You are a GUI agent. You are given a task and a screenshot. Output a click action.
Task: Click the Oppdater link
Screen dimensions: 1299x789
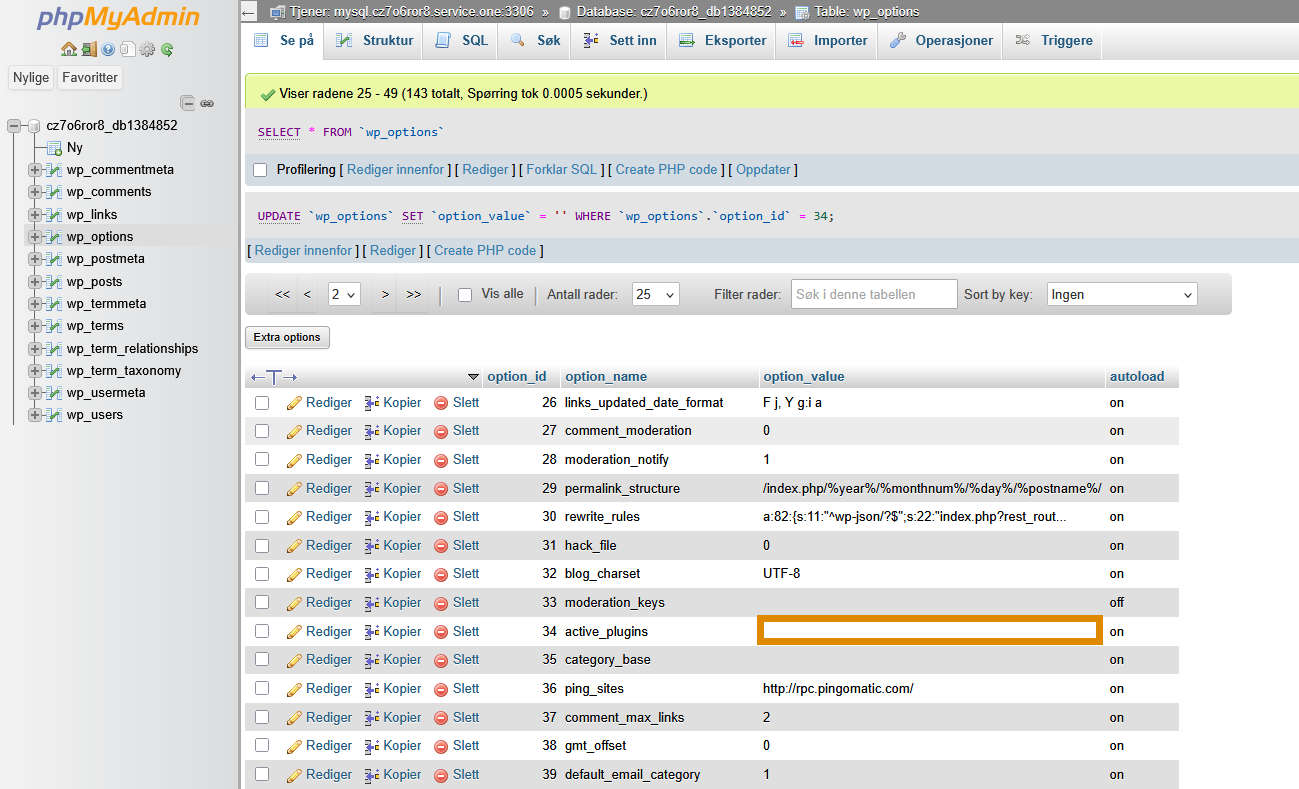coord(763,170)
